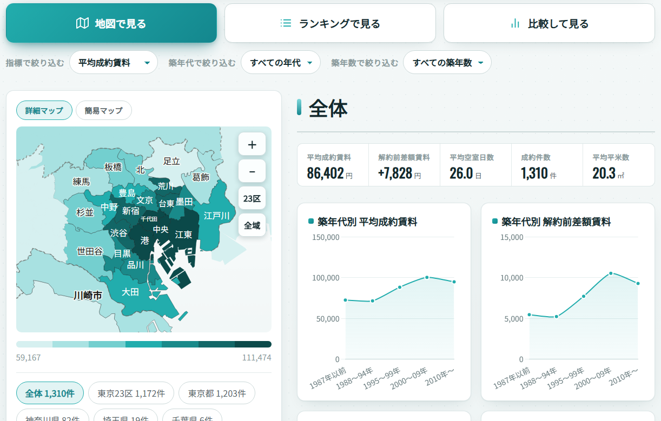This screenshot has height=421, width=661.
Task: Zoom in the map with plus button
Action: (x=252, y=145)
